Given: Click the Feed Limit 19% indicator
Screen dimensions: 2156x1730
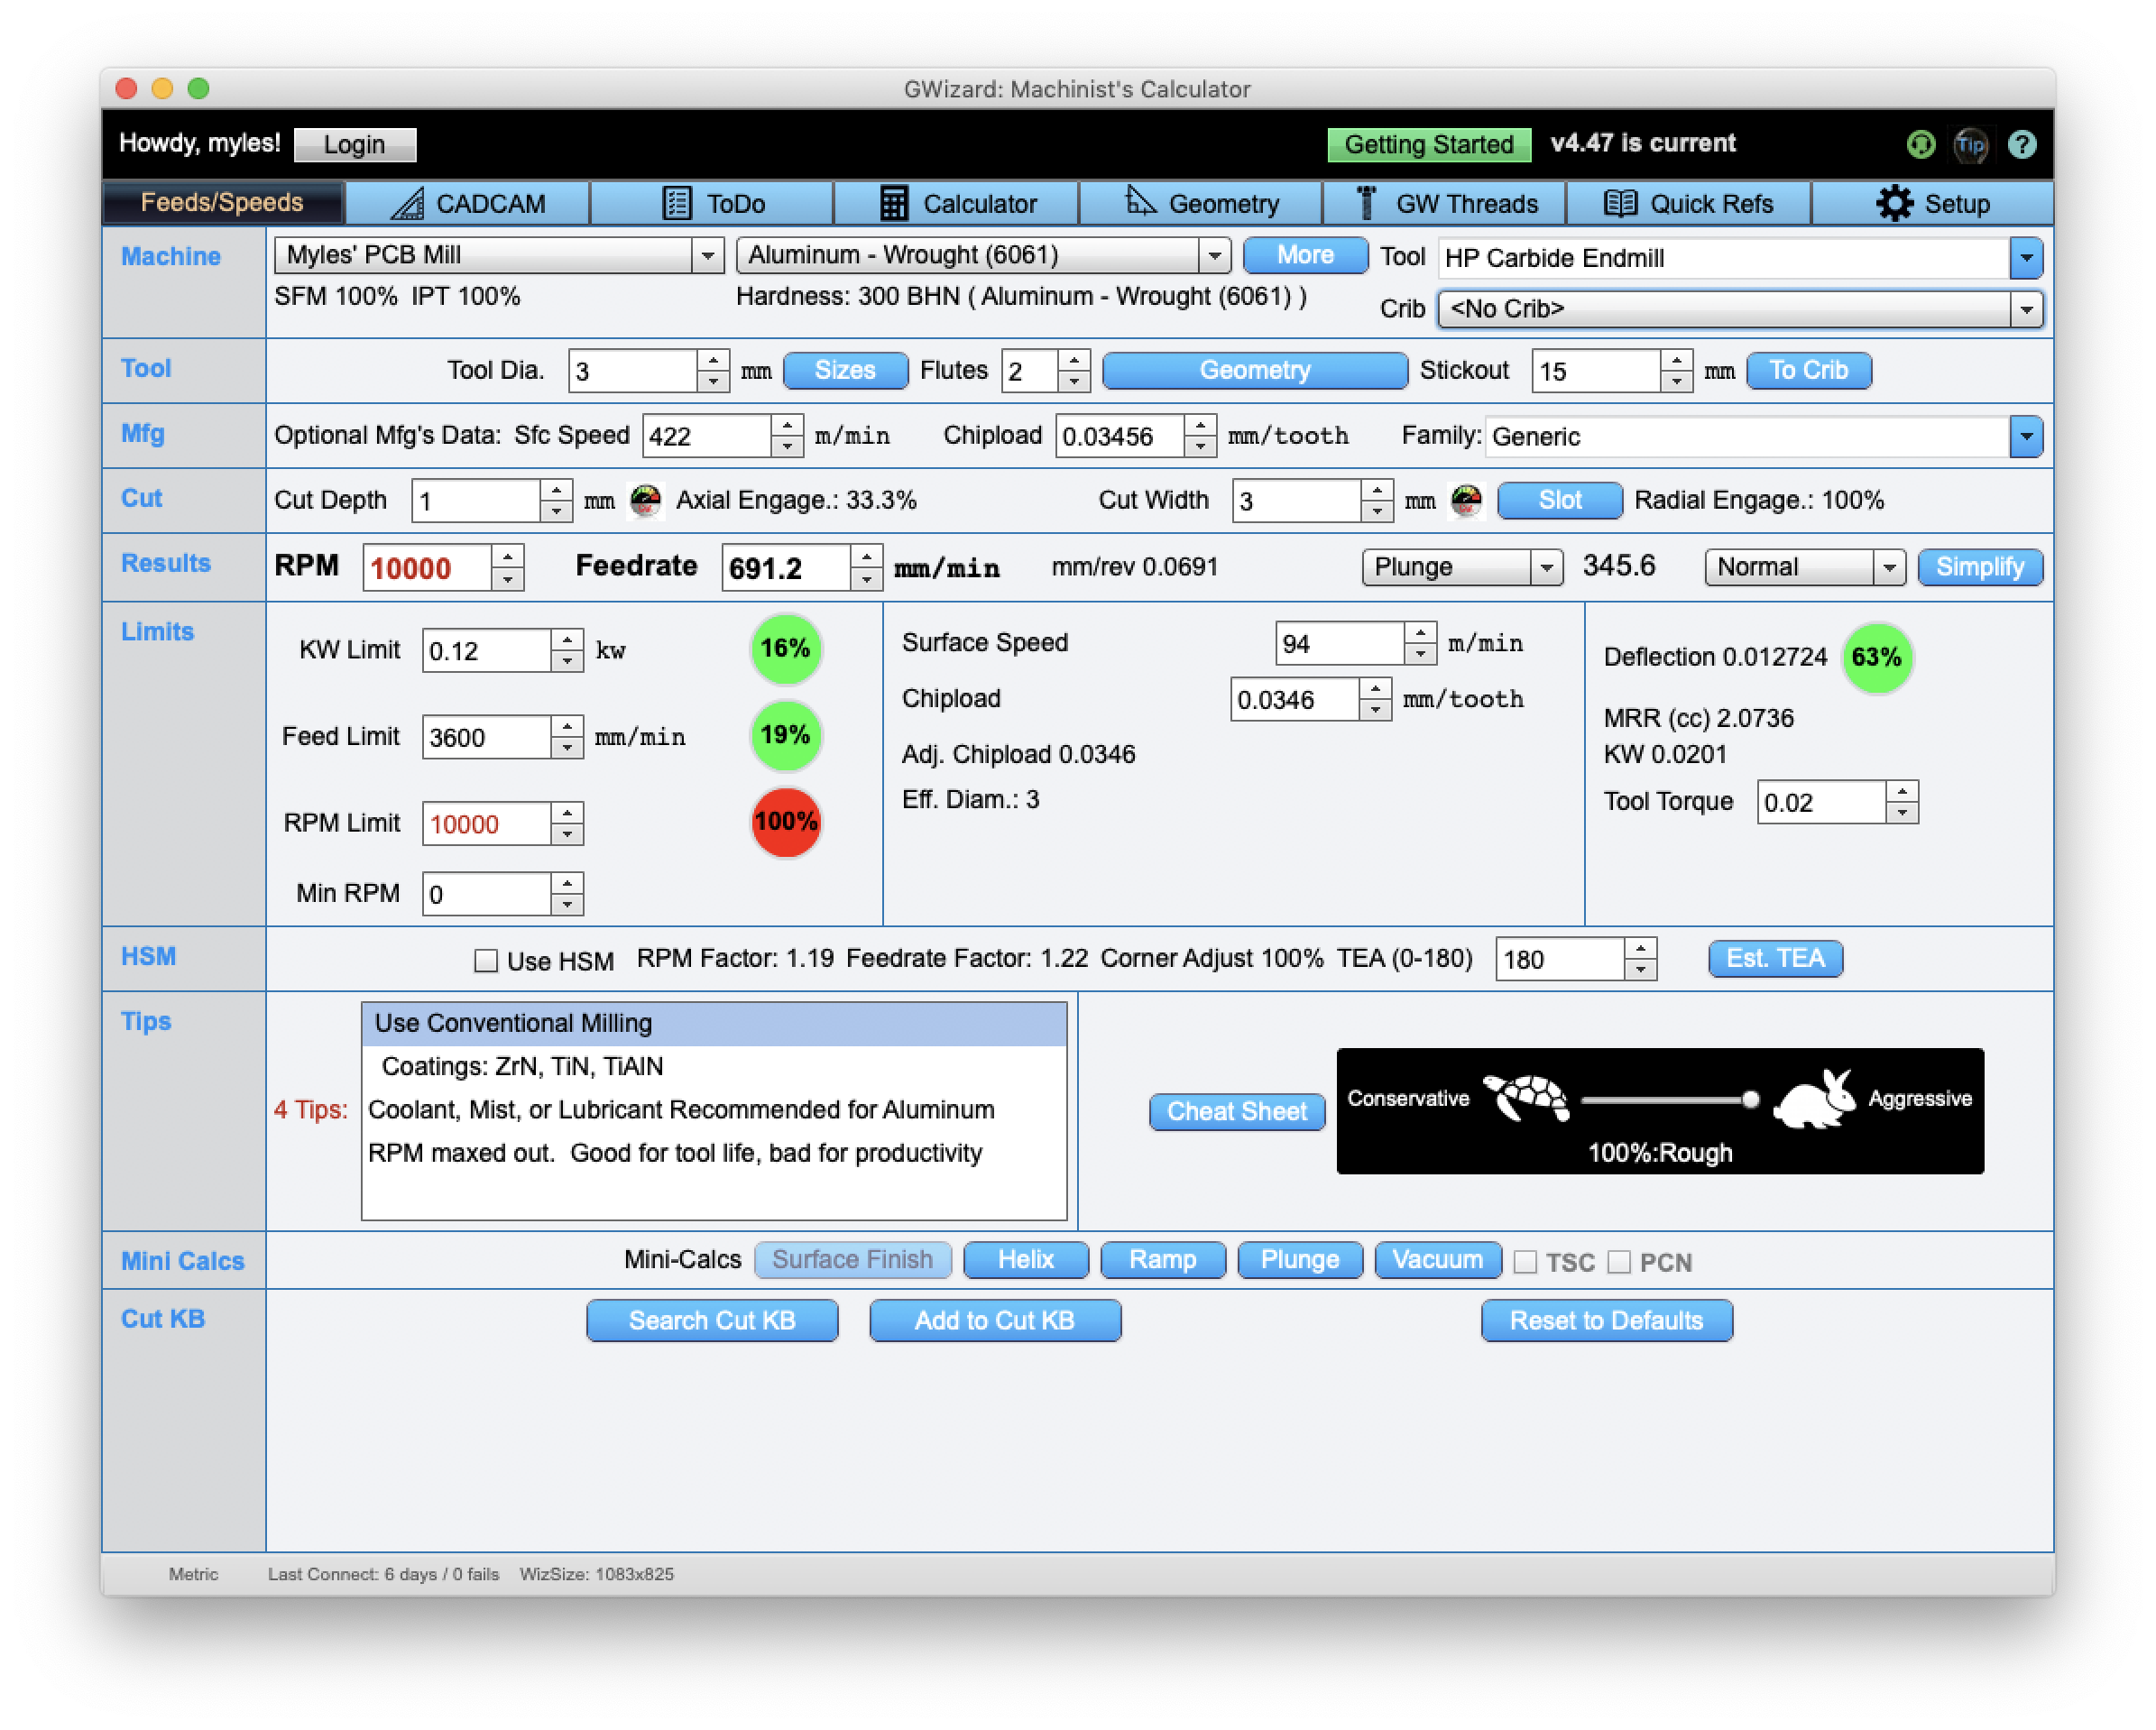Looking at the screenshot, I should click(x=786, y=735).
